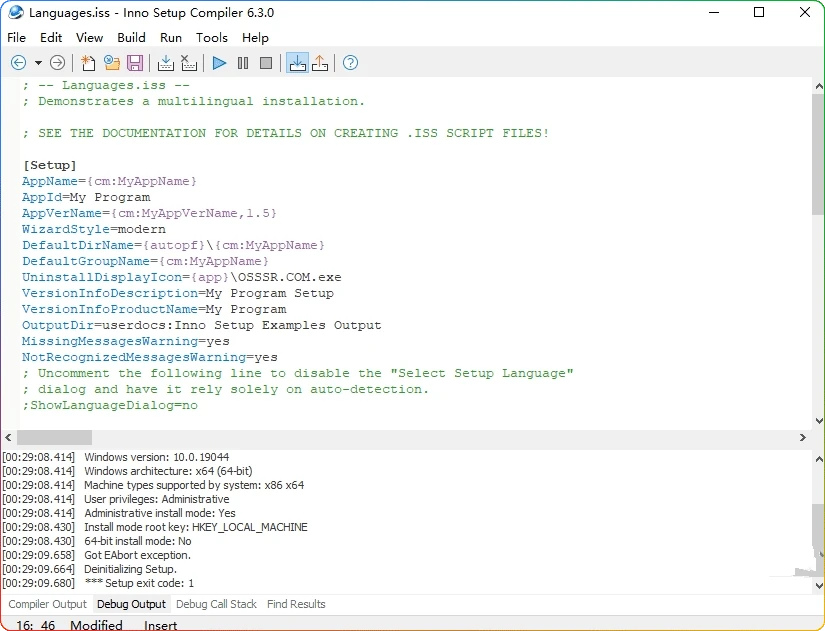Click the 'SEE THE DOCUMENTATION' comment line
825x631 pixels.
pos(286,133)
